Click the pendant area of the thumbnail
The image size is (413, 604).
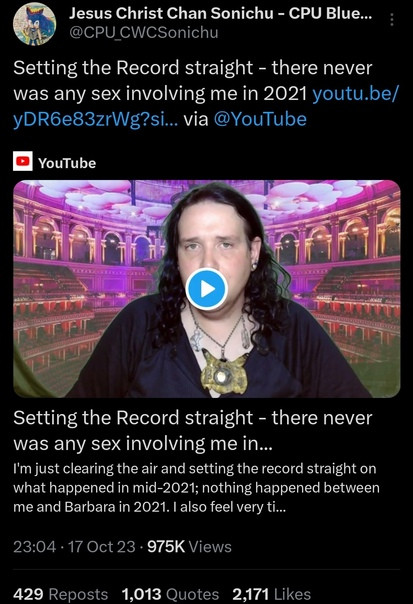pyautogui.click(x=223, y=372)
